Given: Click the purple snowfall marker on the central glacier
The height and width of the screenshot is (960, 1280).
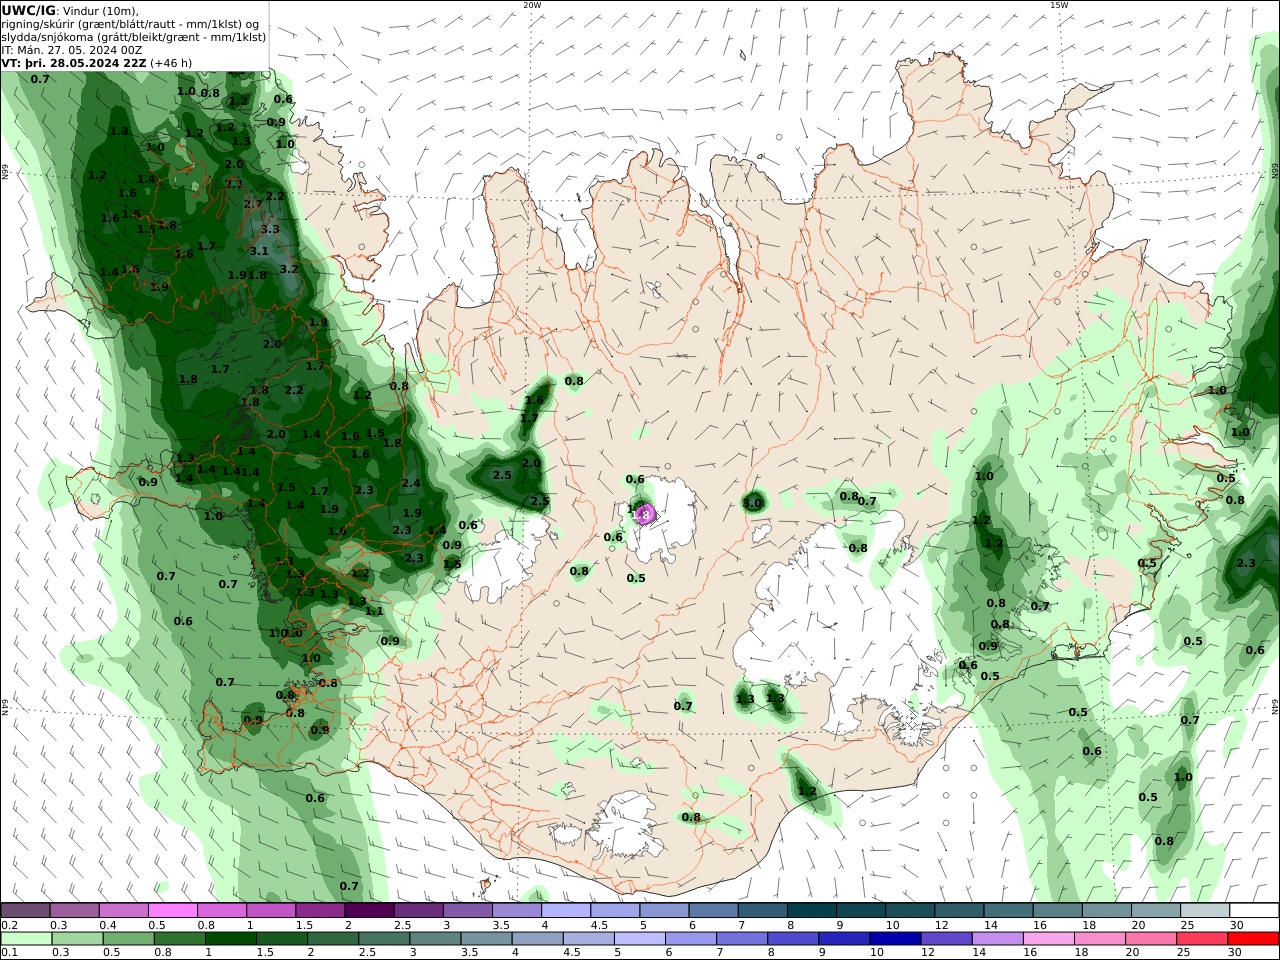Looking at the screenshot, I should click(x=645, y=515).
